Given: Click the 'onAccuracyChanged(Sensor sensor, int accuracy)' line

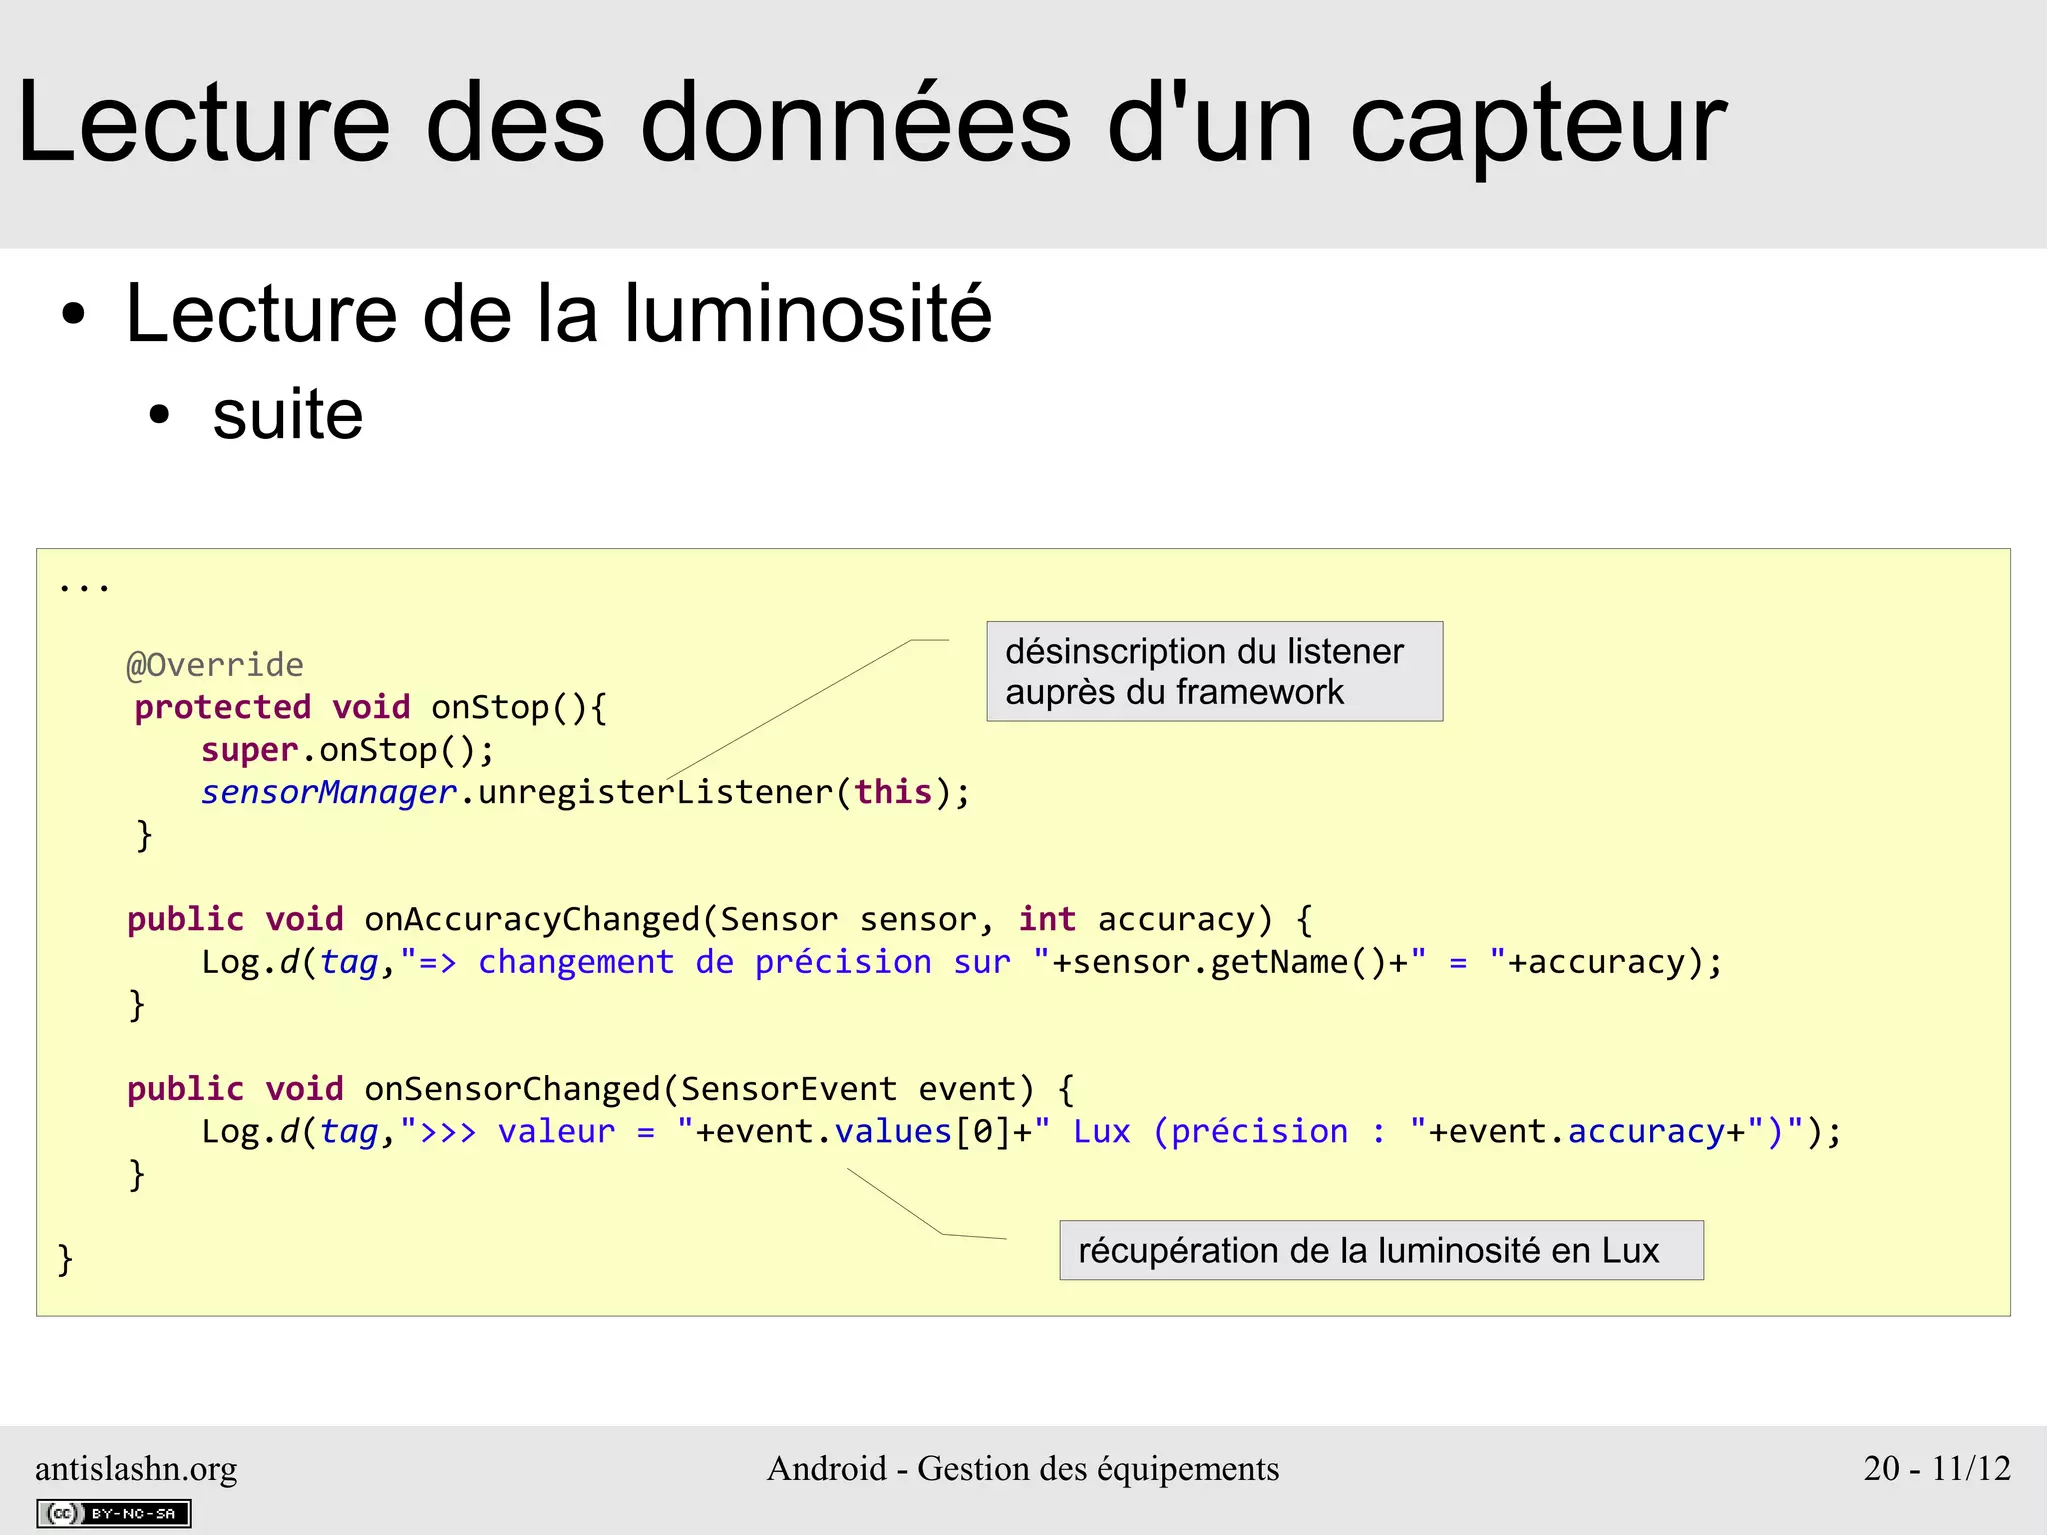Looking at the screenshot, I should coord(719,919).
